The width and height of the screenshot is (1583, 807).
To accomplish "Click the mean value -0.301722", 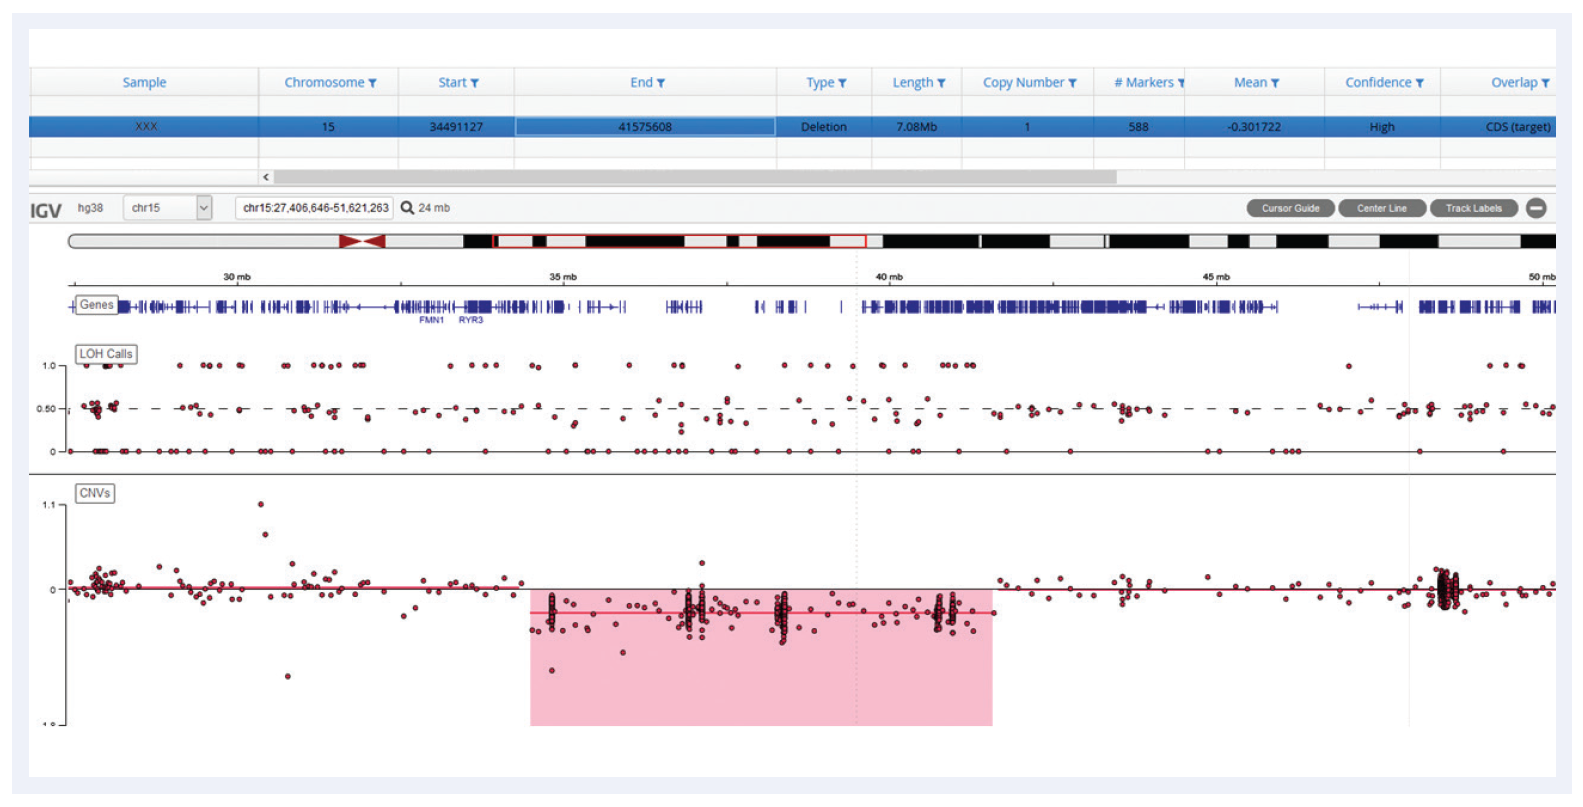I will point(1254,127).
